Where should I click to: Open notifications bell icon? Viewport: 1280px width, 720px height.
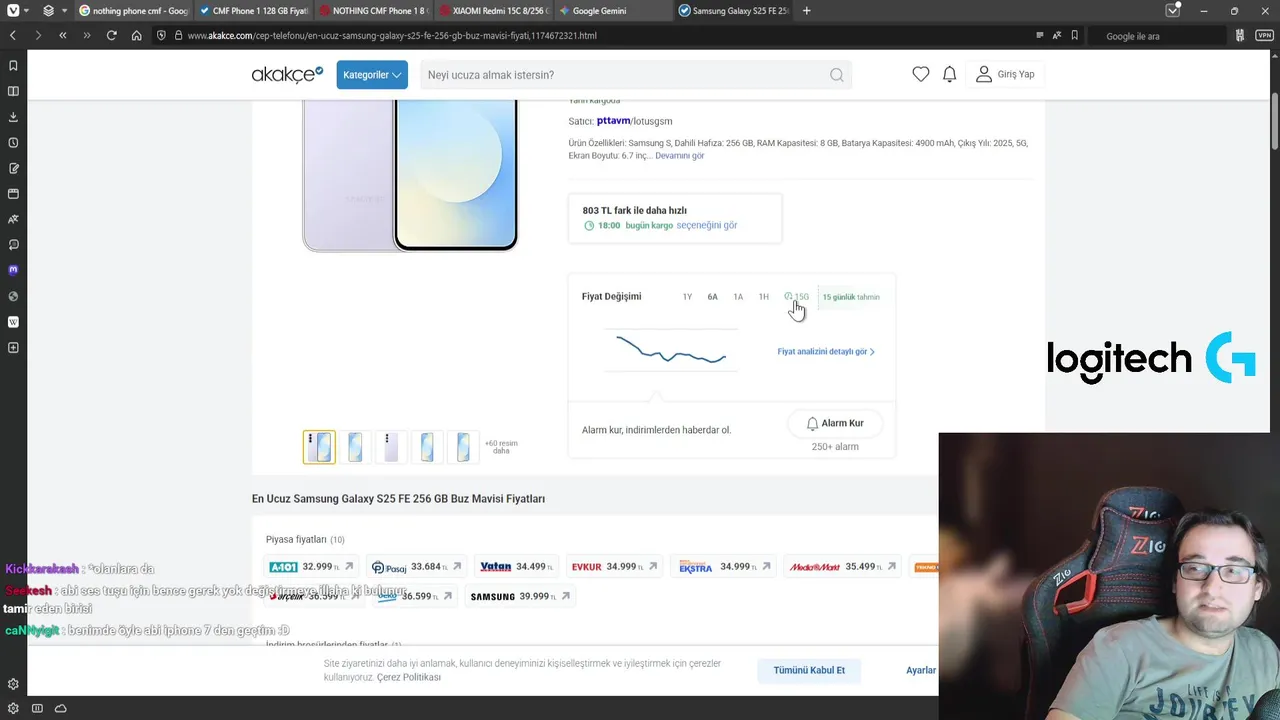950,74
